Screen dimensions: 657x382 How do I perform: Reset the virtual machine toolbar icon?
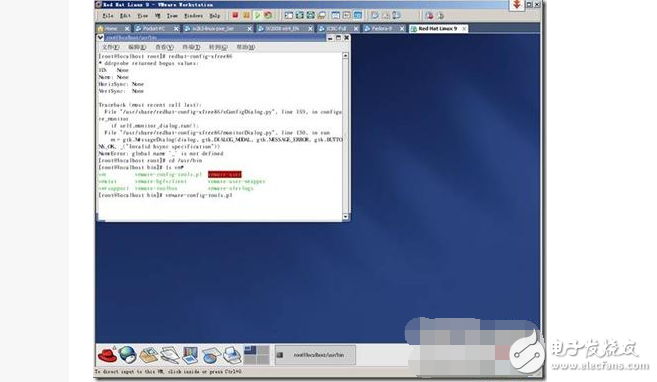click(268, 15)
